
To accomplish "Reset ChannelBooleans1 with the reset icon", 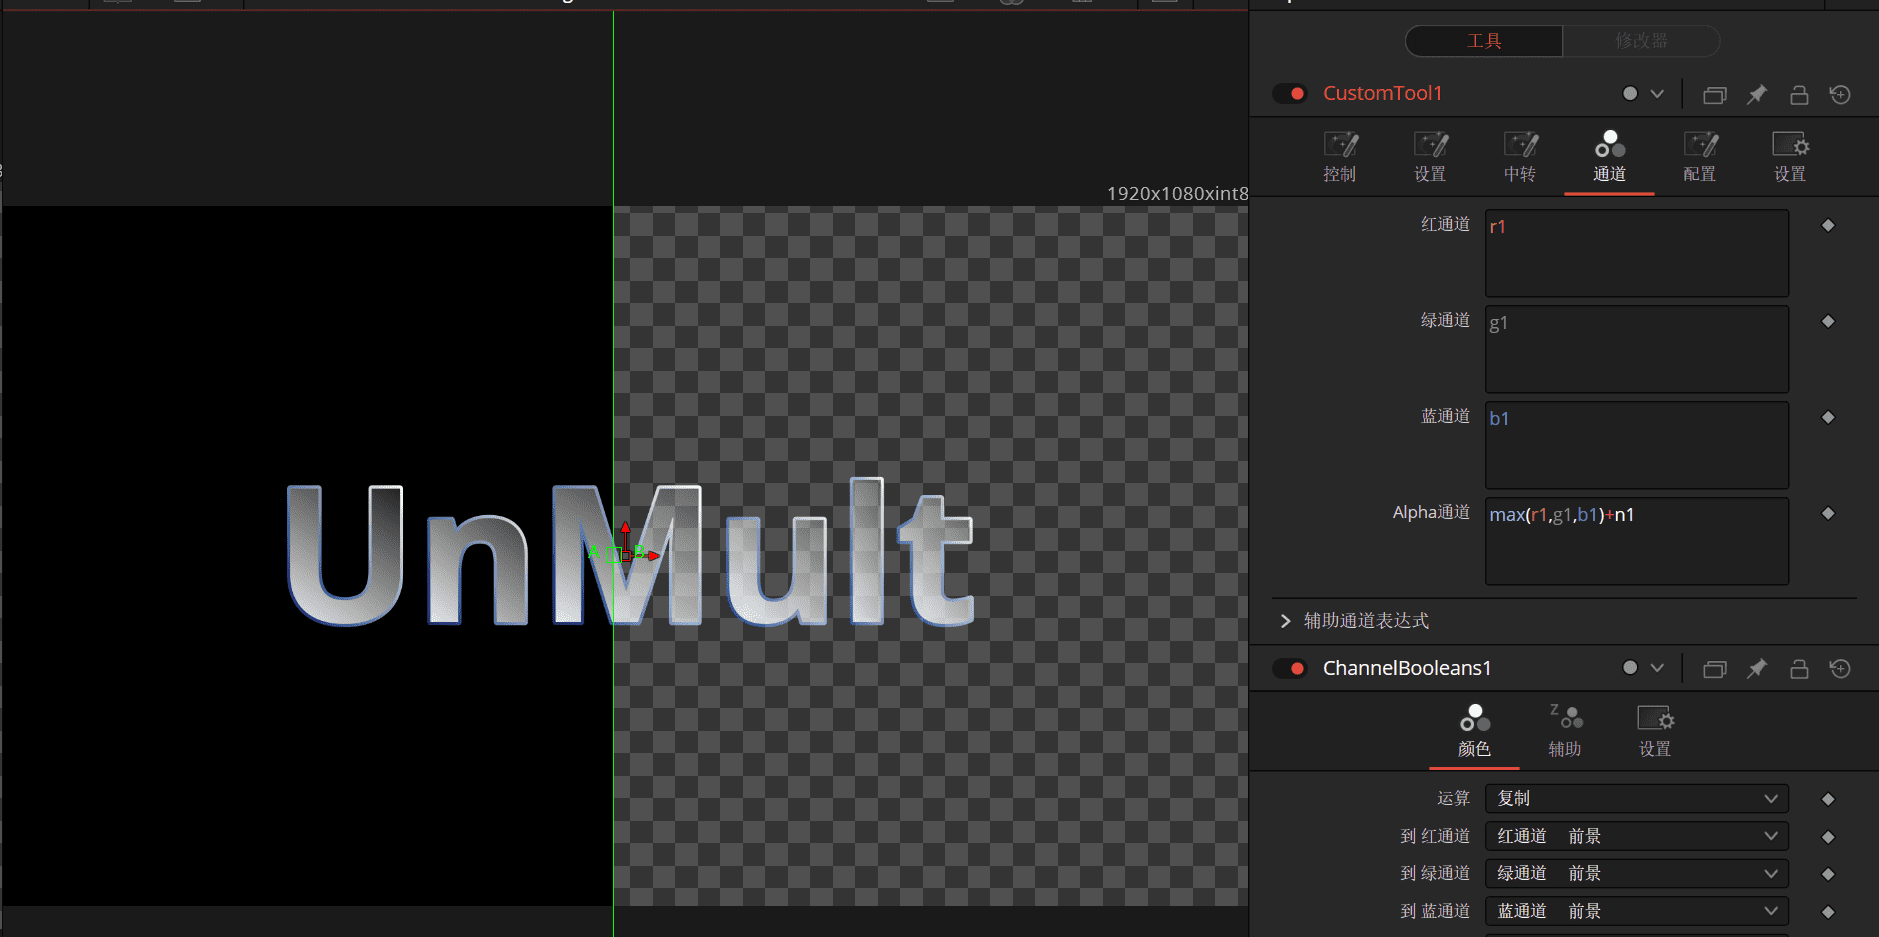I will coord(1840,668).
